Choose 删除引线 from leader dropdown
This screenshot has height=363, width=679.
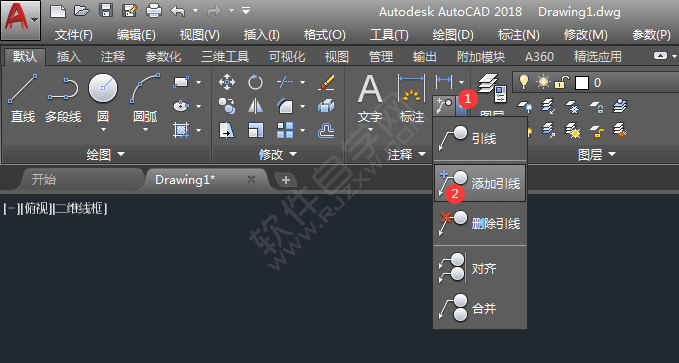(x=480, y=224)
